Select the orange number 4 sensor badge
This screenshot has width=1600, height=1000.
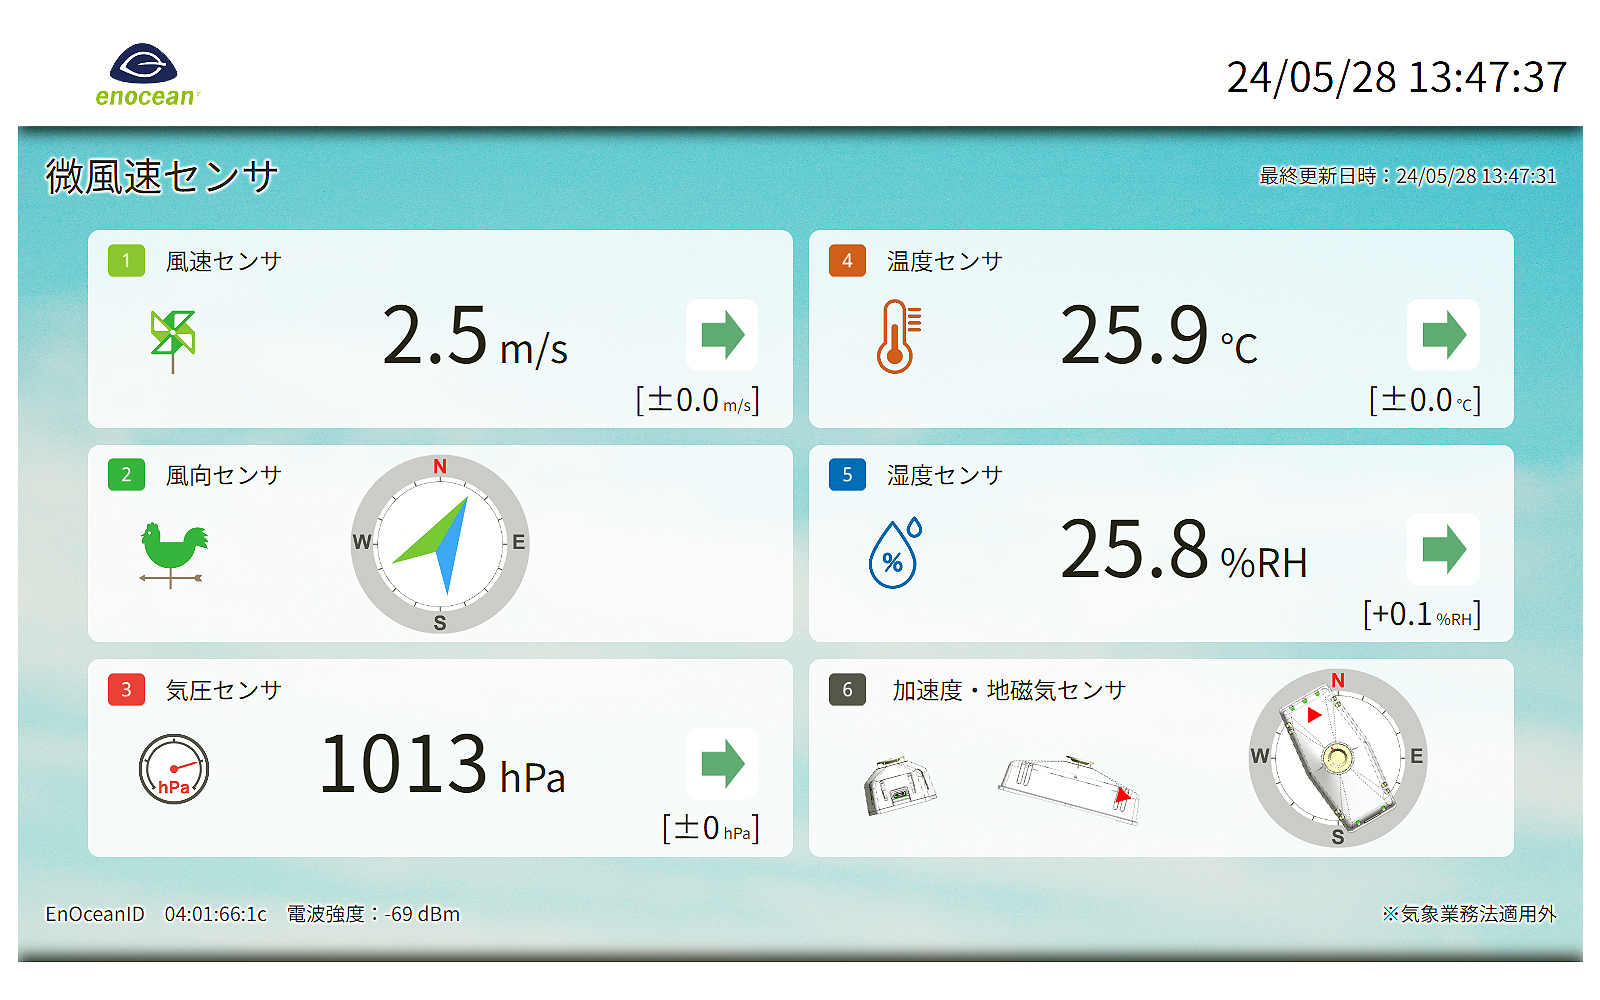tap(847, 261)
